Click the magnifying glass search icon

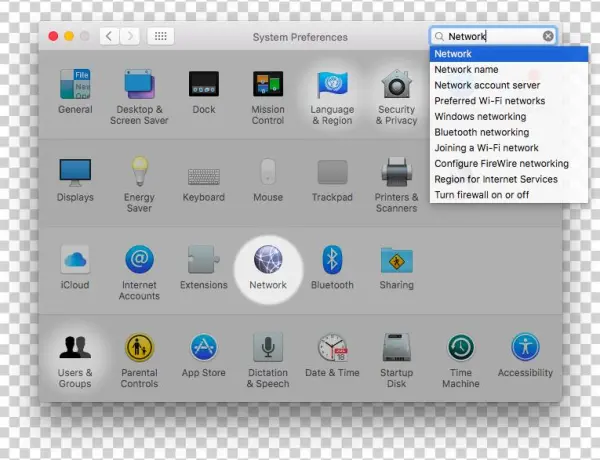click(439, 36)
